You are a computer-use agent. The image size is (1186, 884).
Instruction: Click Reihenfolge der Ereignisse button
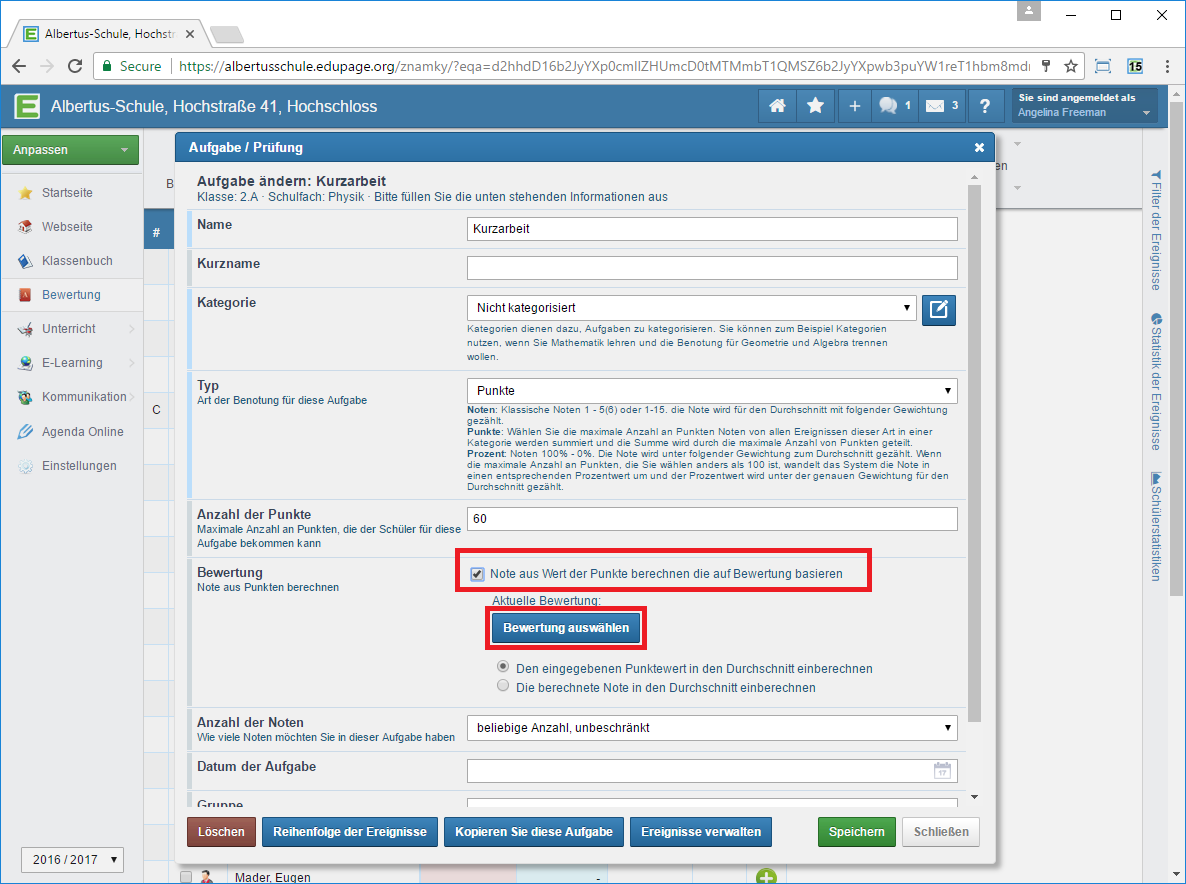tap(349, 832)
